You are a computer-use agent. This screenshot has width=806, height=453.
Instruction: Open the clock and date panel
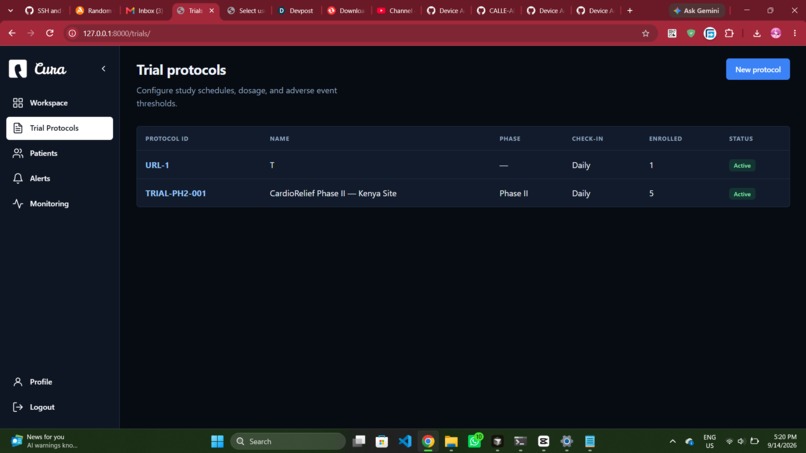click(x=782, y=441)
